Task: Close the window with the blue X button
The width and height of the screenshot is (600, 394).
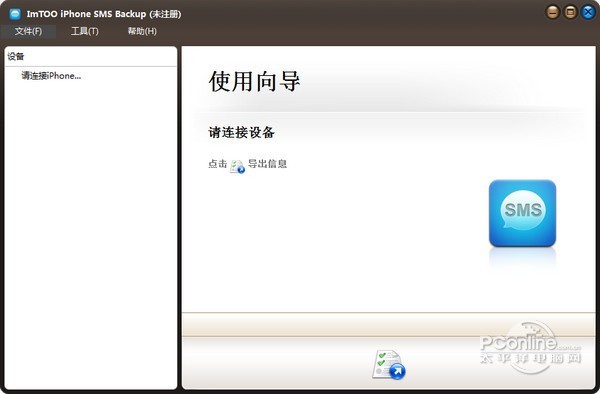Action: click(588, 12)
